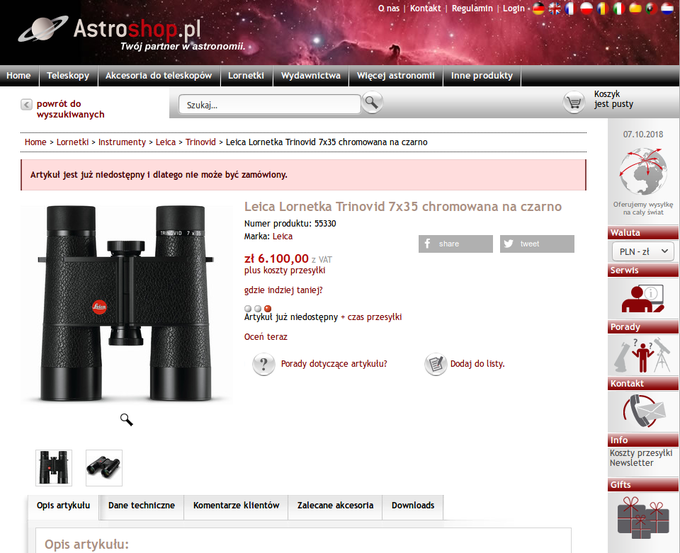The width and height of the screenshot is (680, 553).
Task: Click the Login link
Action: point(514,8)
